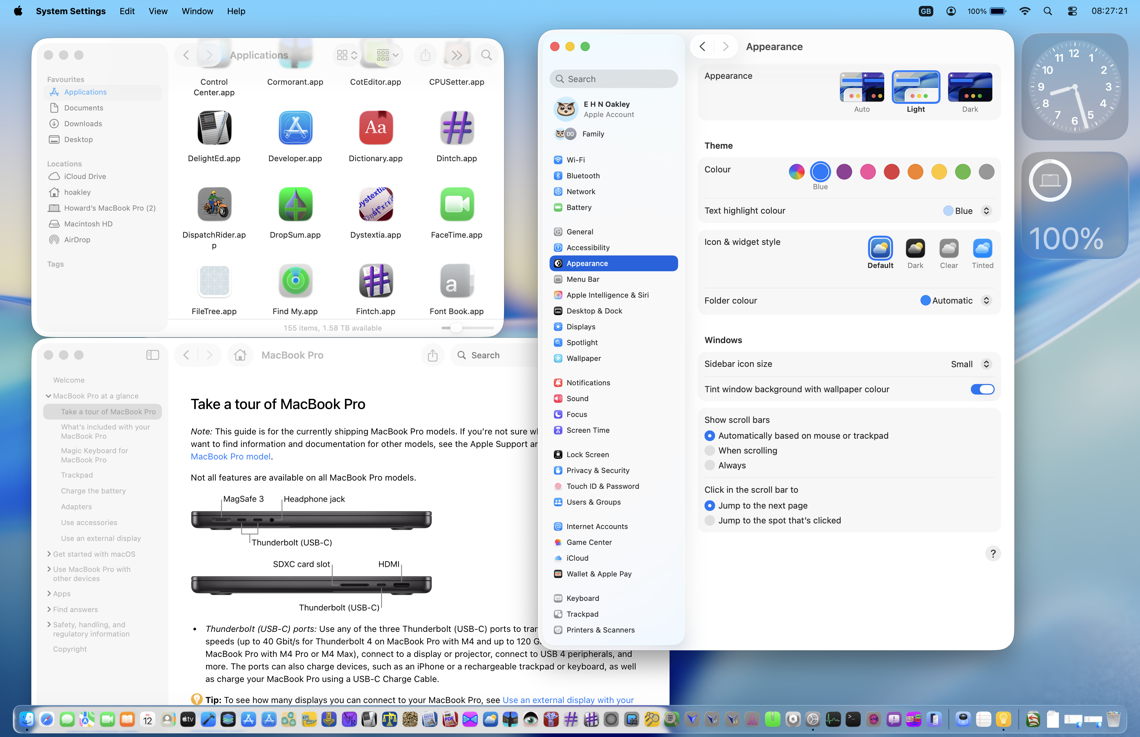Enable Tint window background with wallpaper colour
1140x737 pixels.
click(982, 389)
